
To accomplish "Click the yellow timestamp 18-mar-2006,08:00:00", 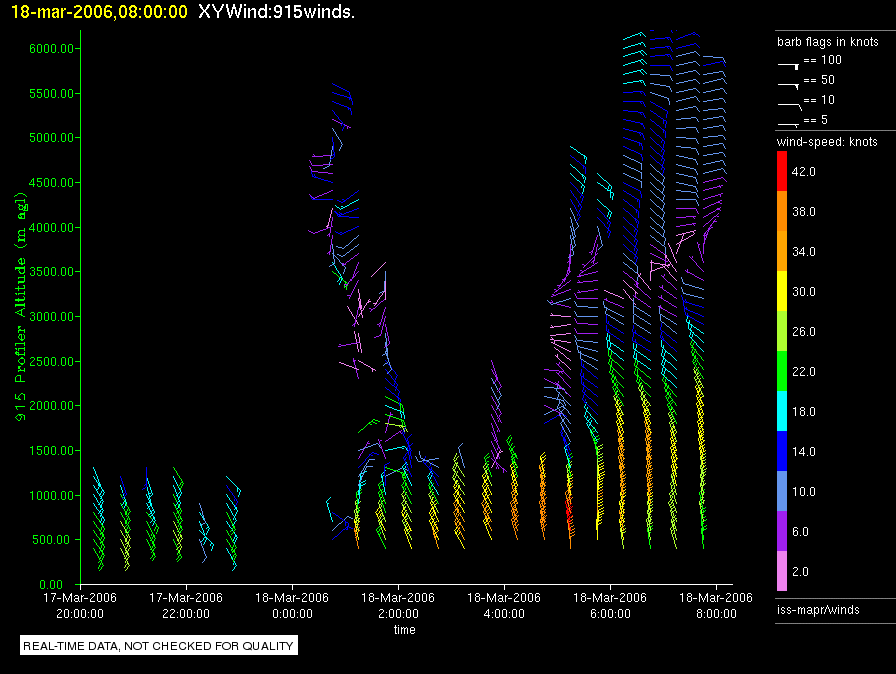I will pyautogui.click(x=93, y=12).
